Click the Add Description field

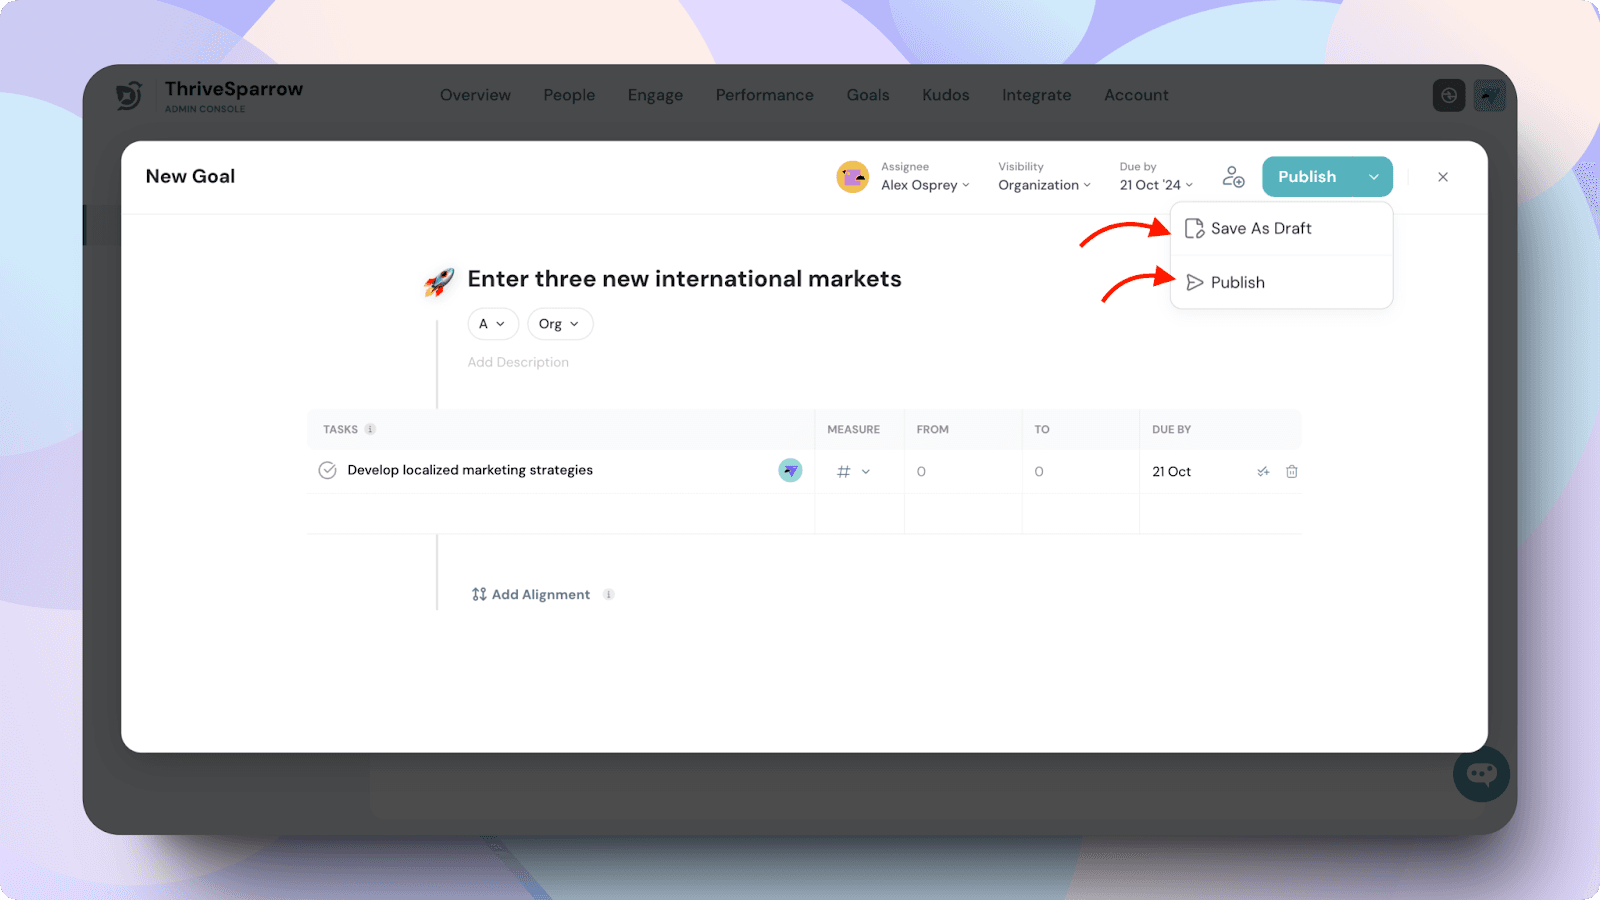[518, 362]
